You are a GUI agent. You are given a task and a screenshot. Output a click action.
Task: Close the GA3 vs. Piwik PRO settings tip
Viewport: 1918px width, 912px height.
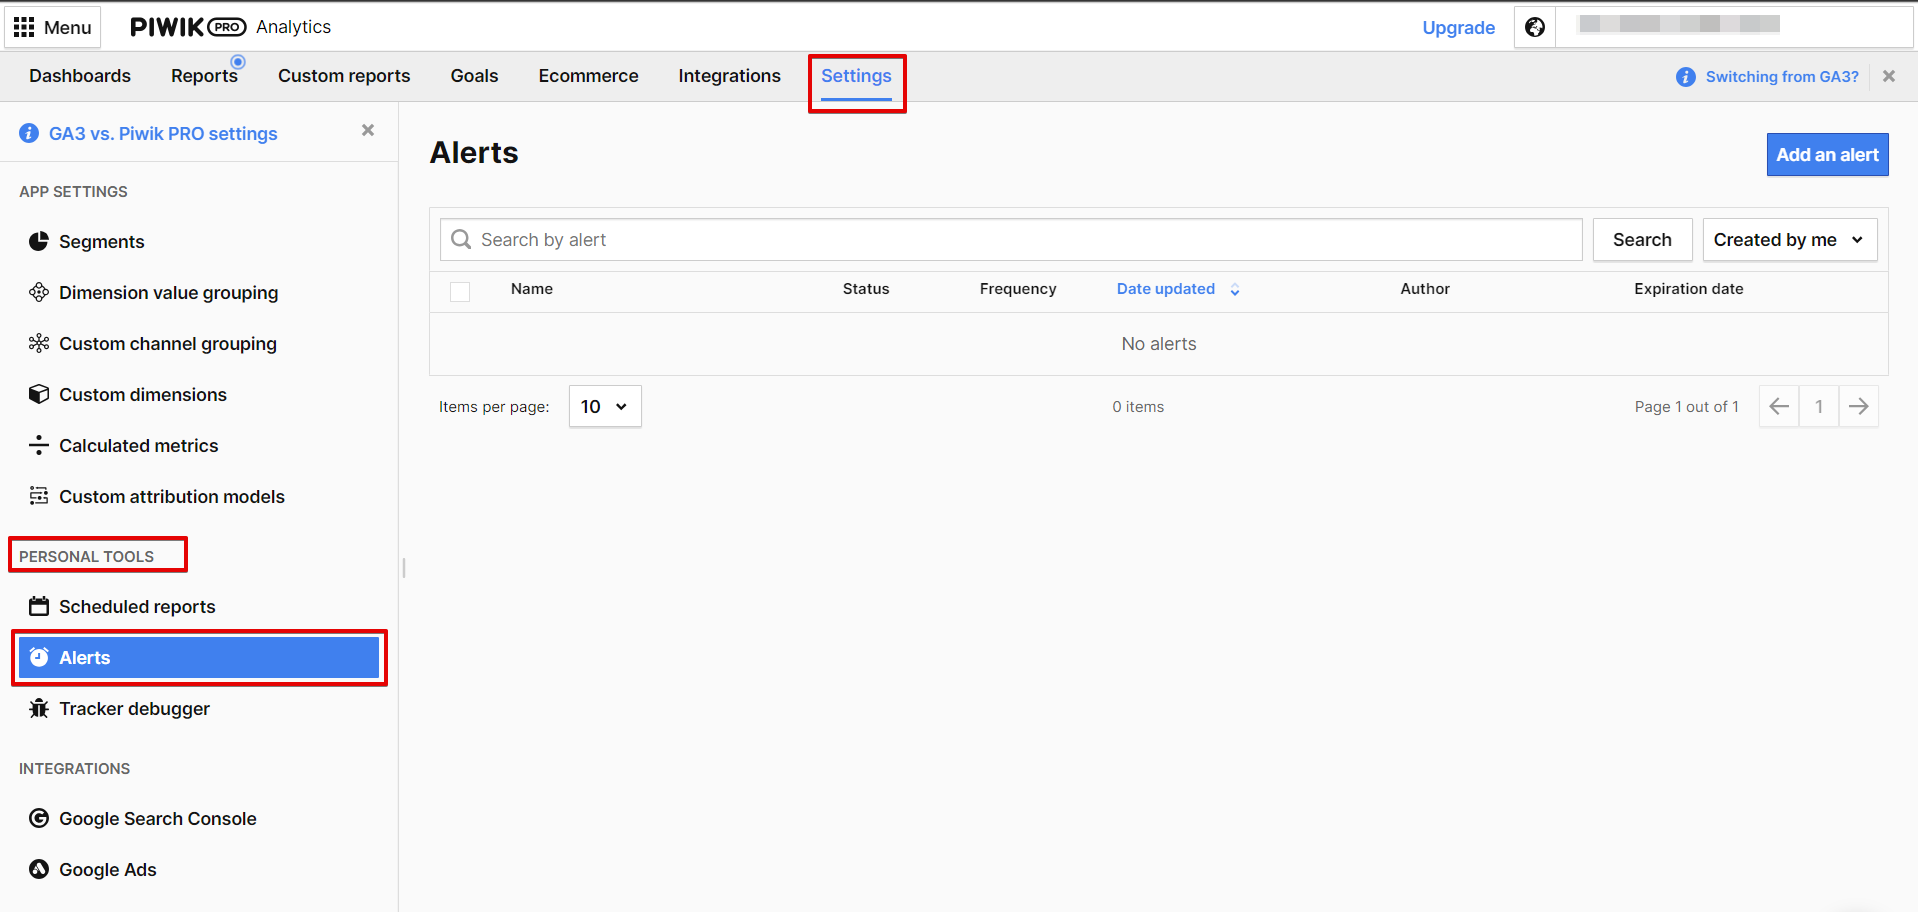tap(368, 130)
